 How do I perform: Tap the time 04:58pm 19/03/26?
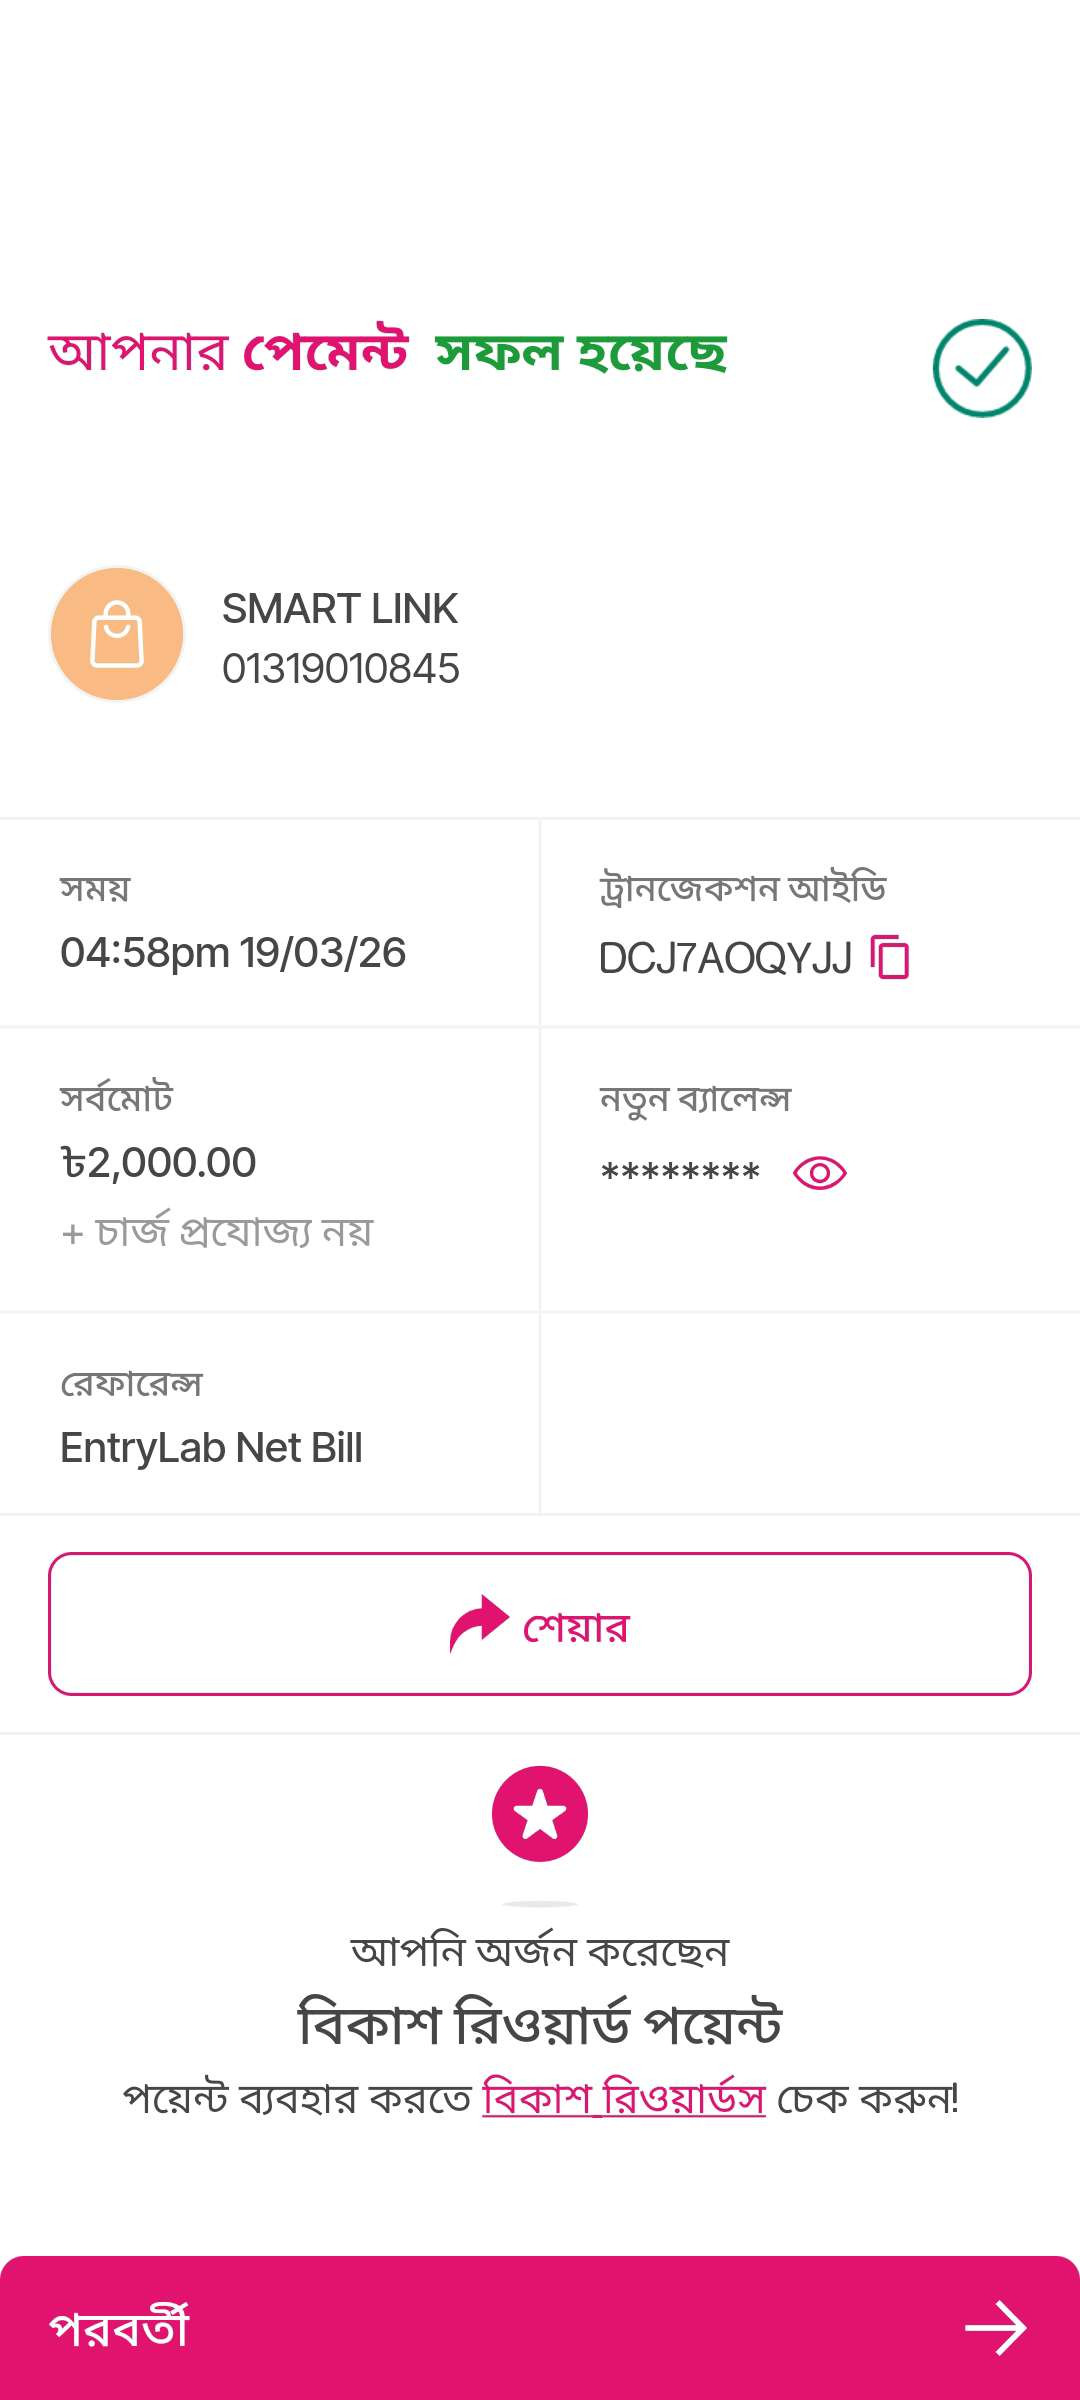click(x=233, y=953)
